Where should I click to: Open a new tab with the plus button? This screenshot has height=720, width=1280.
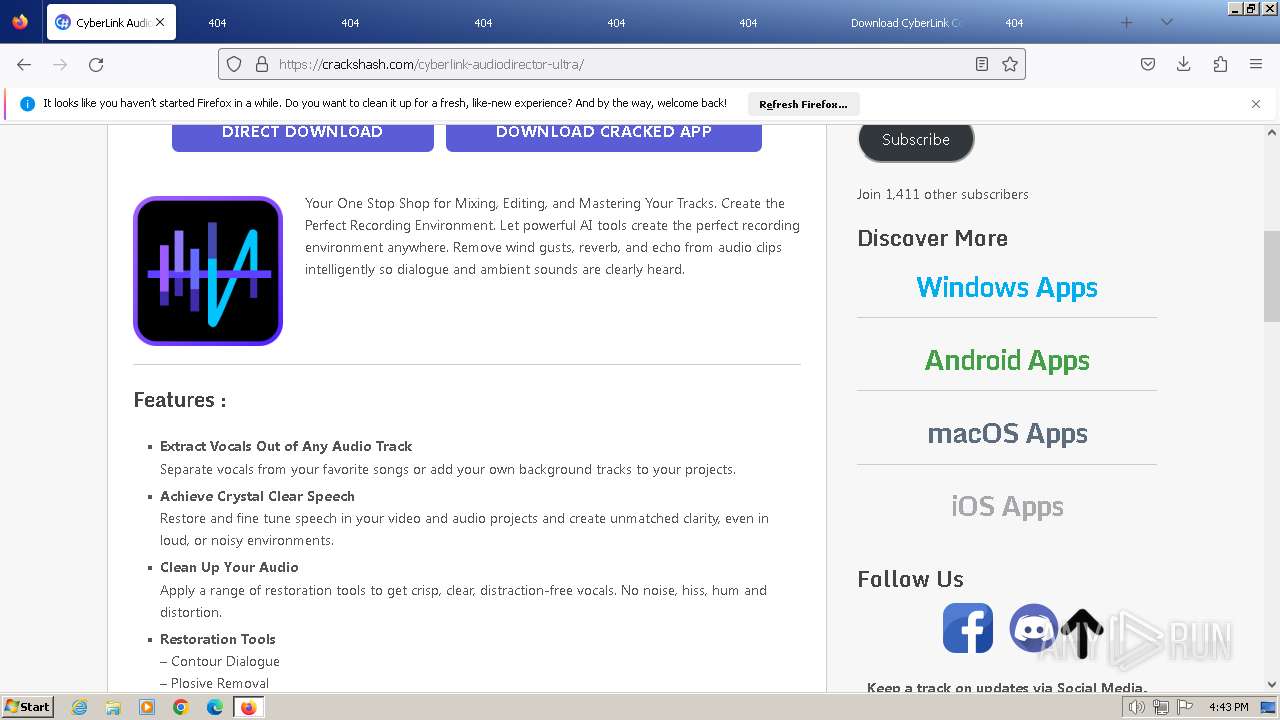pos(1127,23)
